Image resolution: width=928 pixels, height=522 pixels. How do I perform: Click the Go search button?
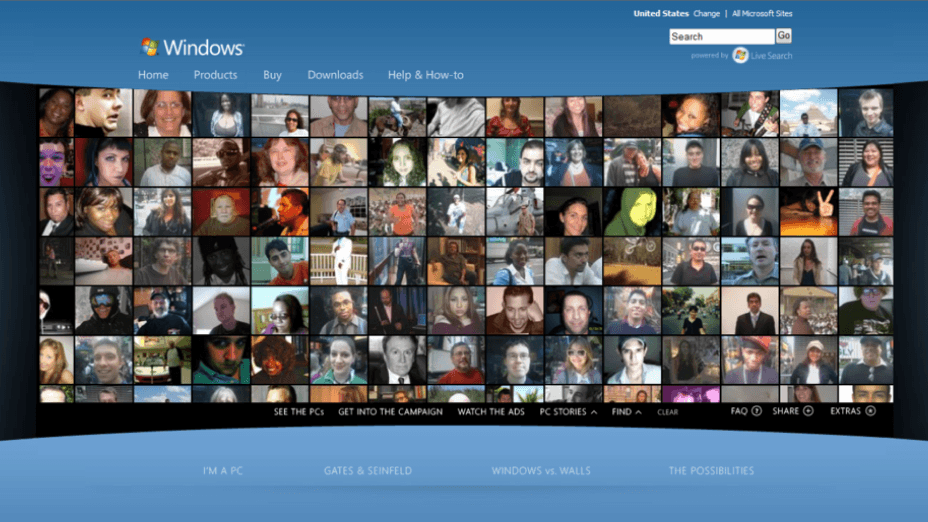[x=784, y=36]
